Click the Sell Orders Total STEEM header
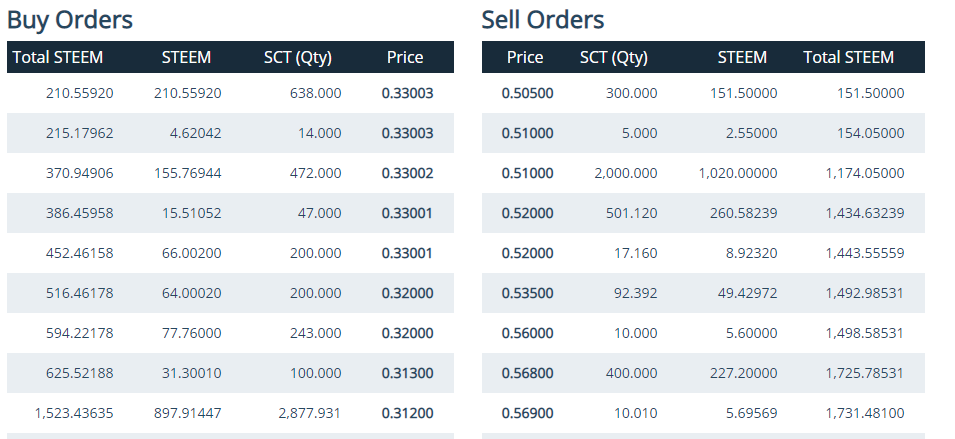The height and width of the screenshot is (439, 955). pos(848,57)
